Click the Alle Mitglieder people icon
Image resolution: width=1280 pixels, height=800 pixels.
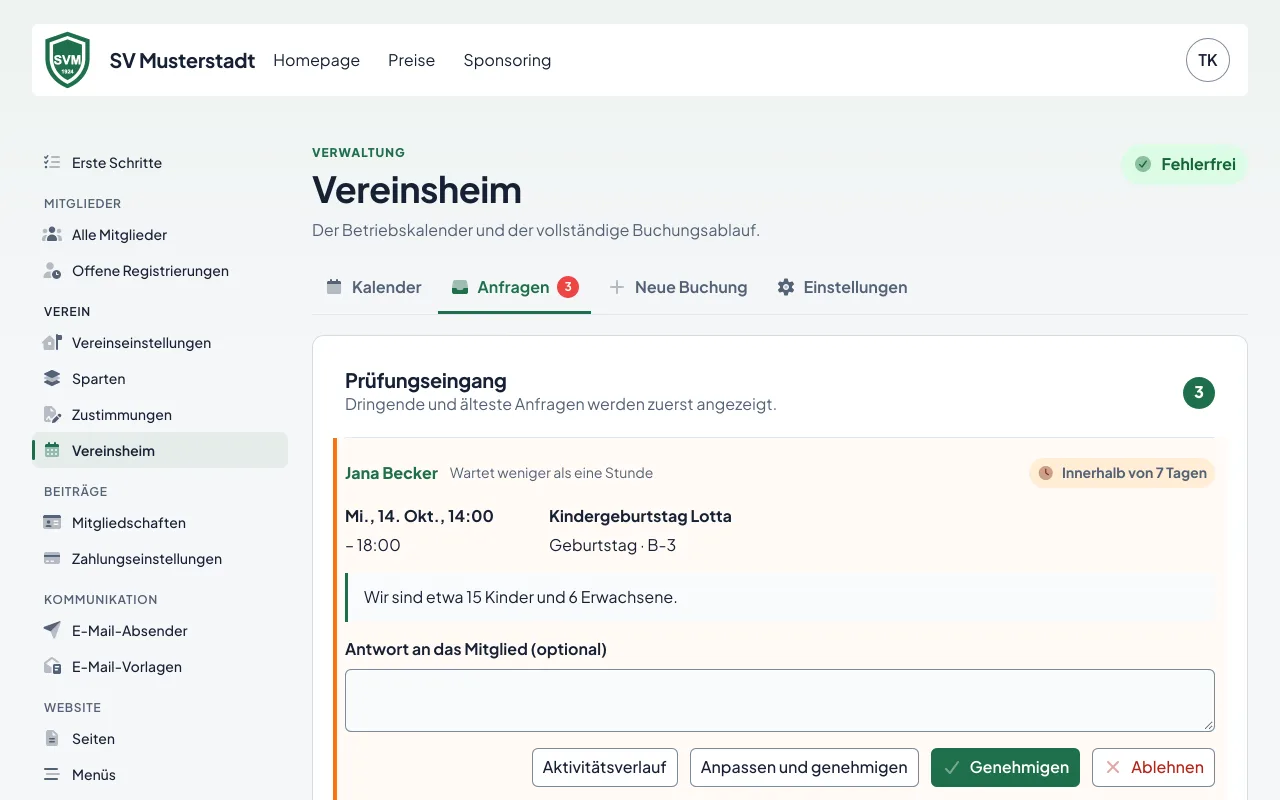click(x=52, y=234)
